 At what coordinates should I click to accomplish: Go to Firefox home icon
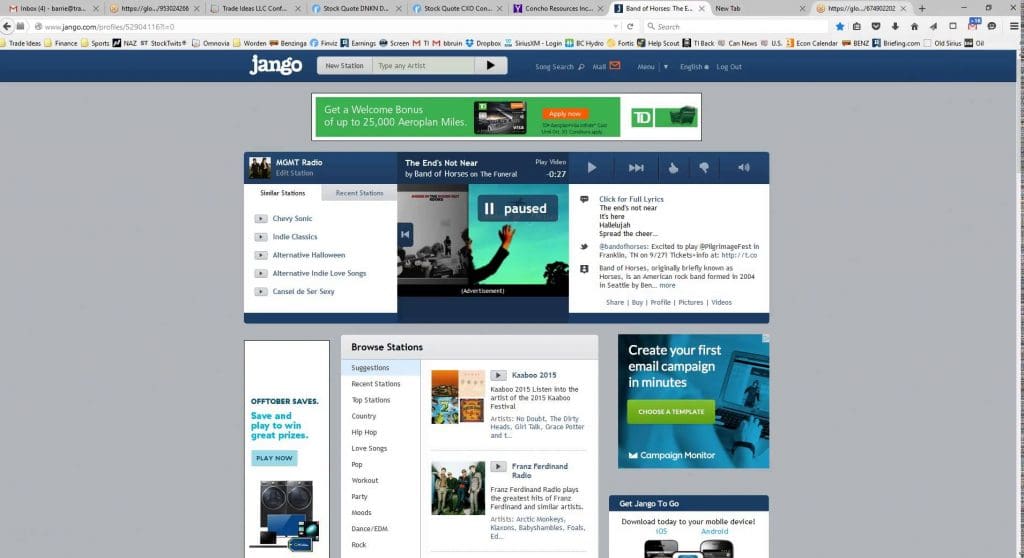[914, 26]
